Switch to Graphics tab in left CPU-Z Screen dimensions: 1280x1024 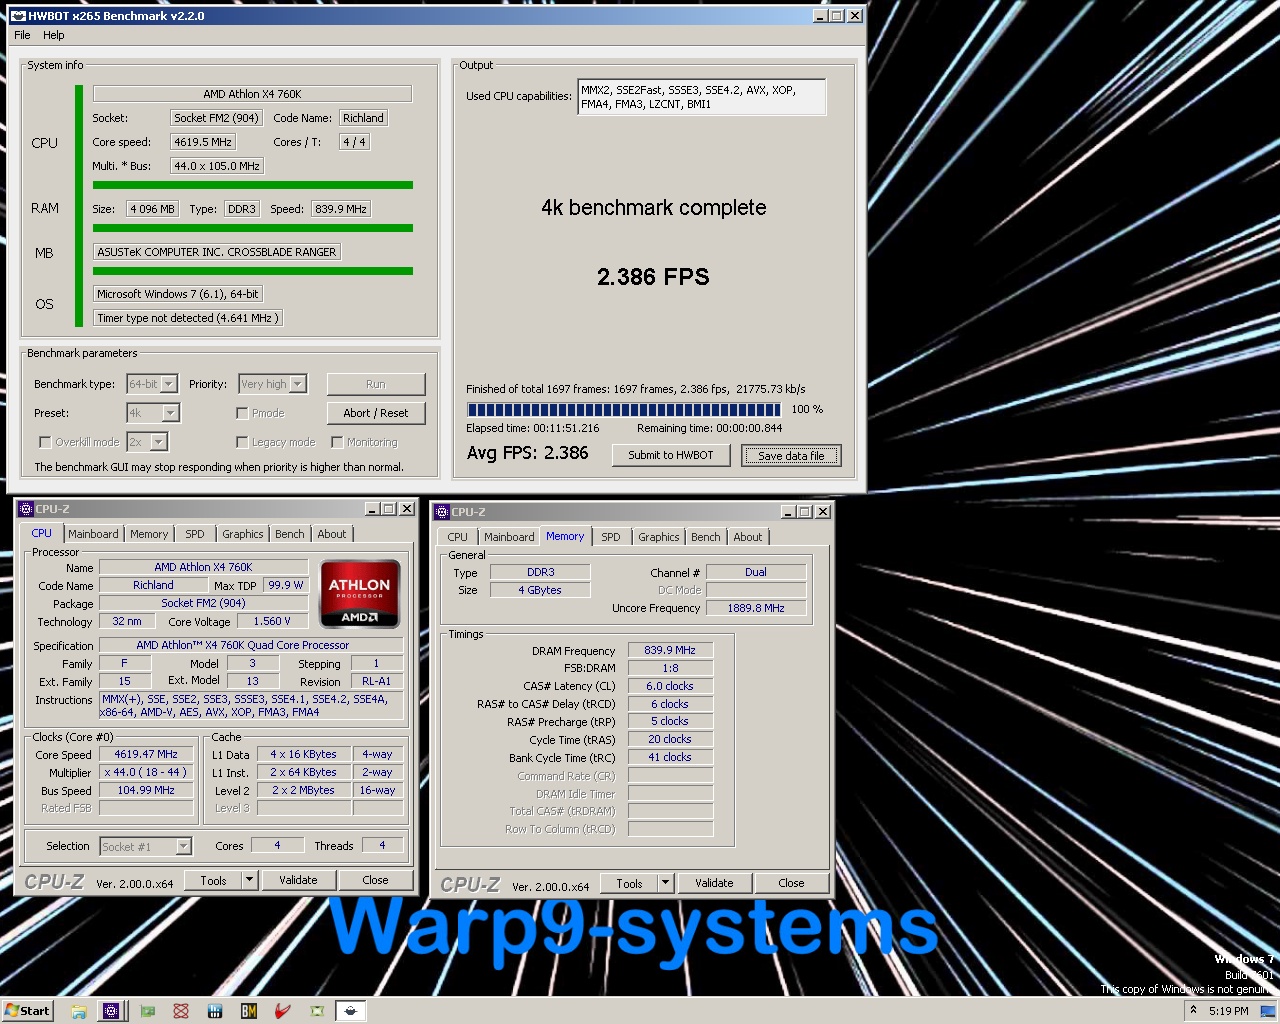[243, 534]
